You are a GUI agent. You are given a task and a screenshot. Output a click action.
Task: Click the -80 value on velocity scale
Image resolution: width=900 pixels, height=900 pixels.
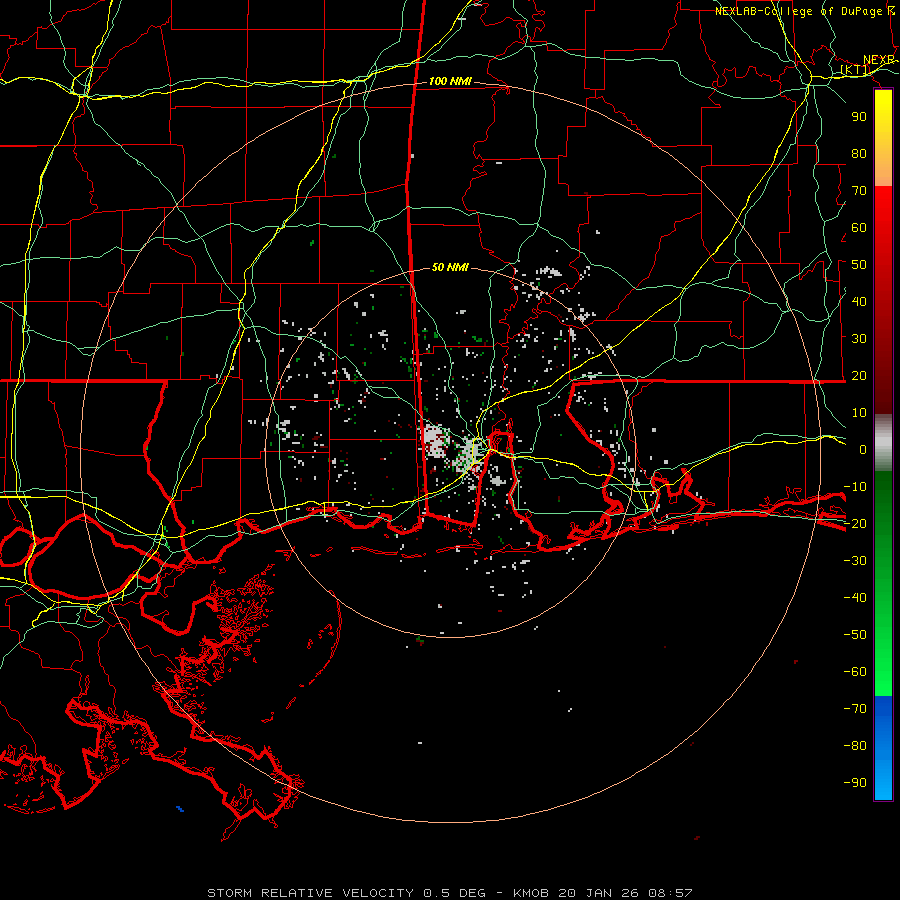855,746
